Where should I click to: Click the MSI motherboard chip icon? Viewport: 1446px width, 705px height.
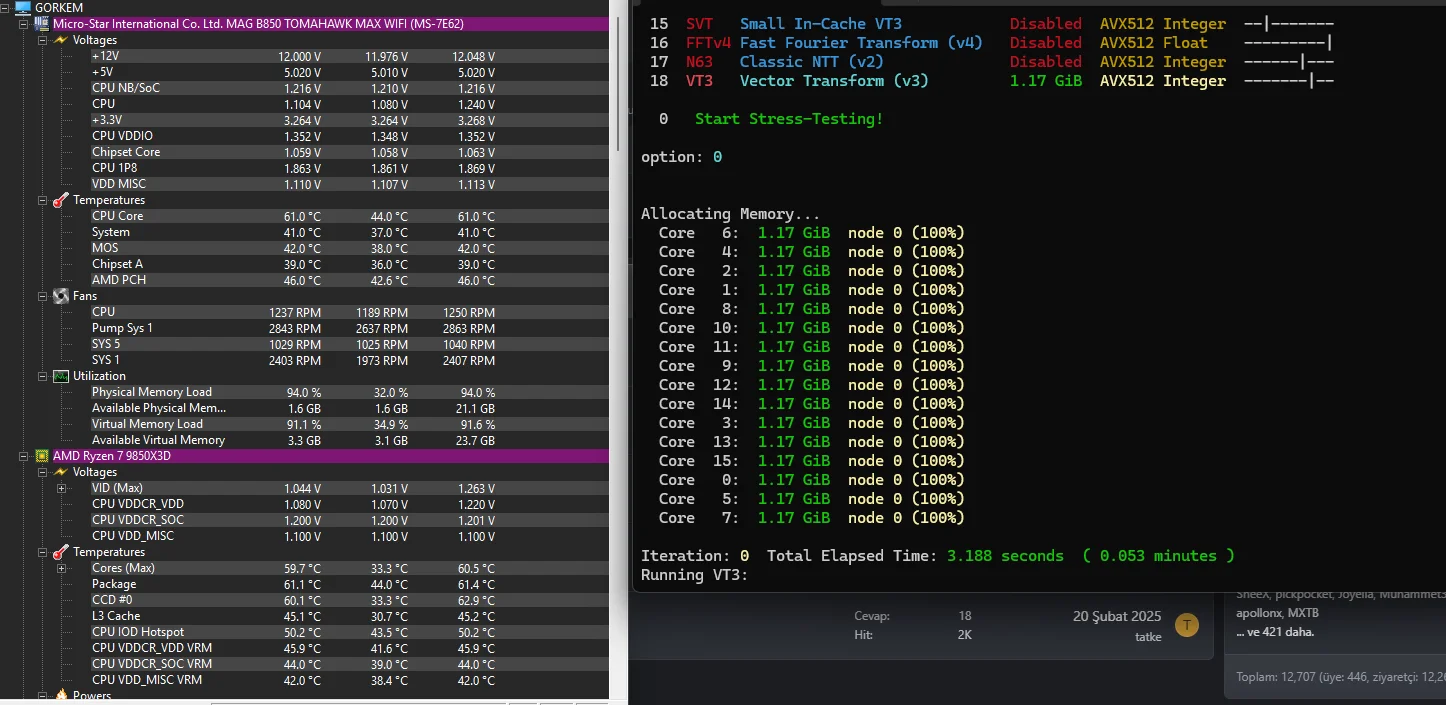click(x=43, y=24)
